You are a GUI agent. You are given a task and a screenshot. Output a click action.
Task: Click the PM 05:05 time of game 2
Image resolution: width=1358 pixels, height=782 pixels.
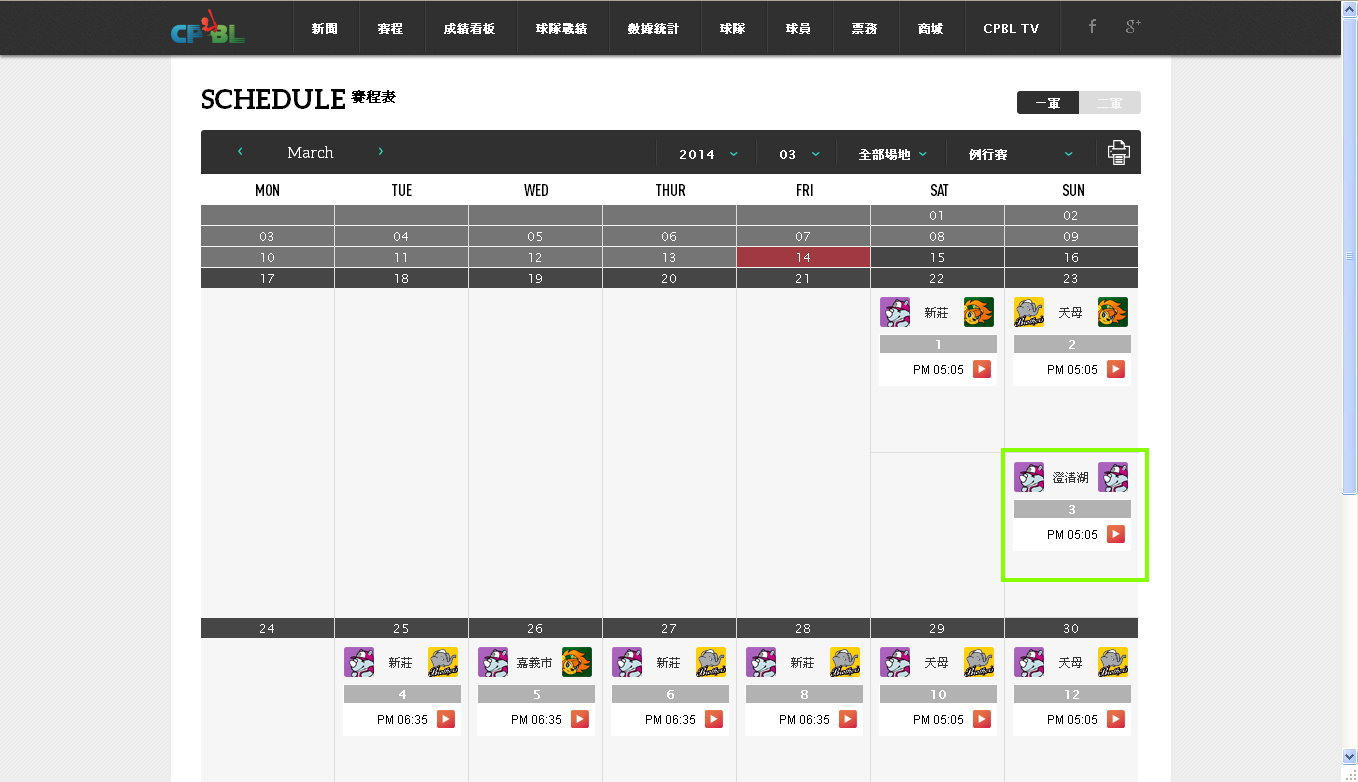tap(1072, 369)
